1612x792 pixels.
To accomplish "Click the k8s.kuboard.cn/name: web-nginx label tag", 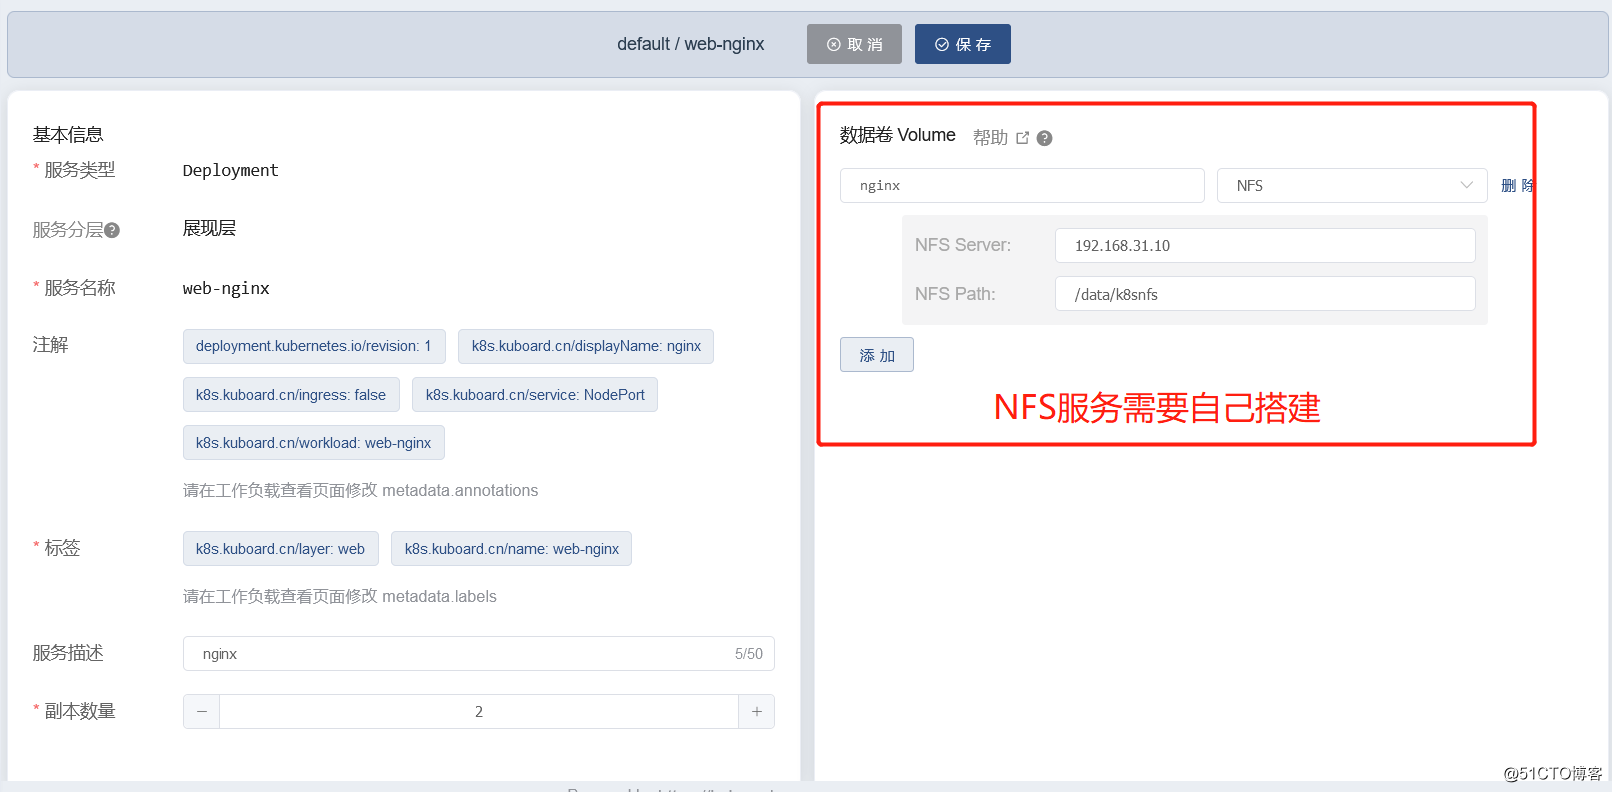I will 511,548.
